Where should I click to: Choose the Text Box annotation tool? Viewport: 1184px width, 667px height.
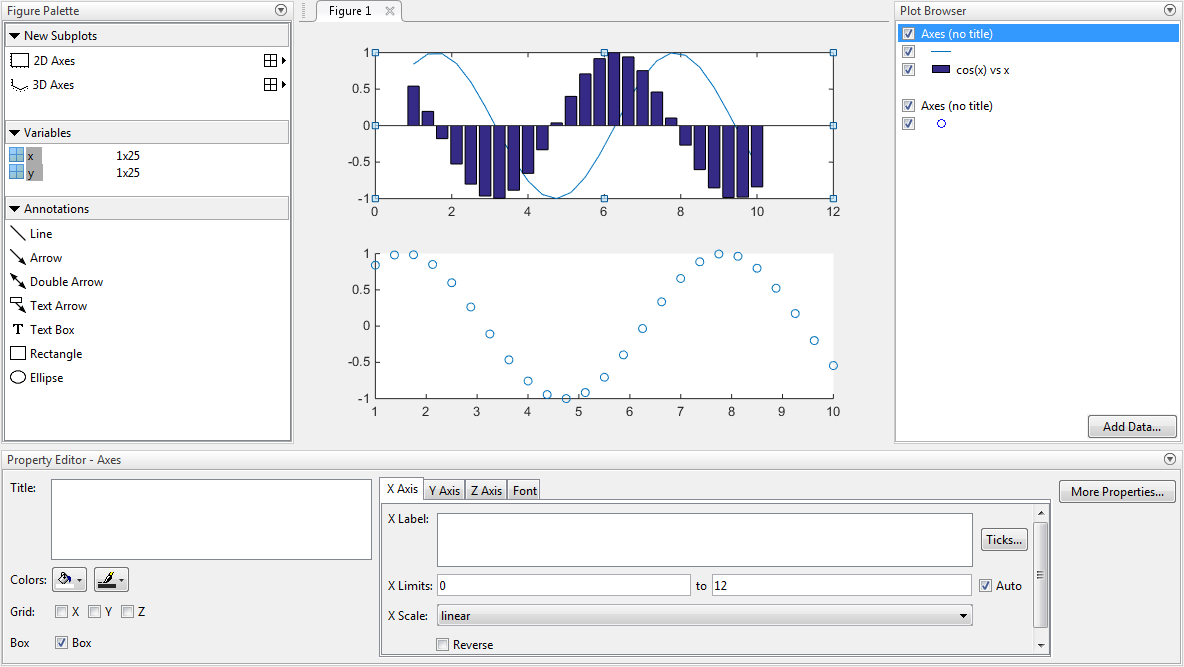coord(42,330)
